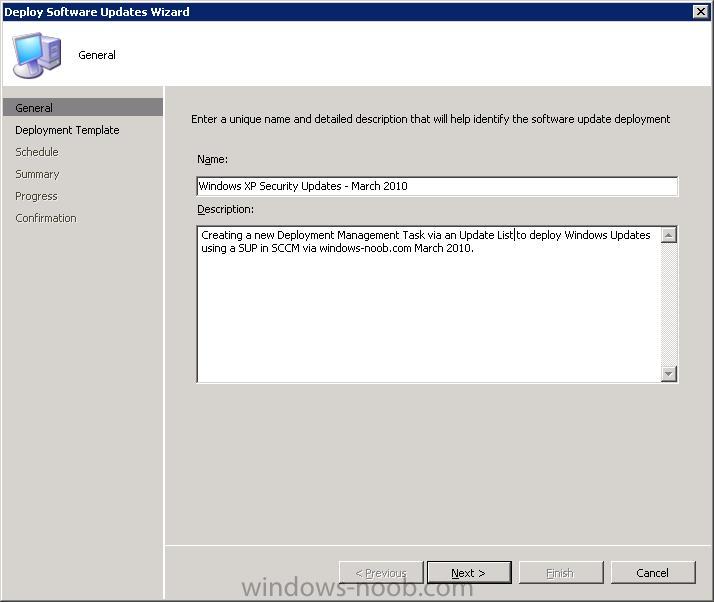Select the Progress step in sidebar
Viewport: 714px width, 602px height.
pyautogui.click(x=36, y=196)
